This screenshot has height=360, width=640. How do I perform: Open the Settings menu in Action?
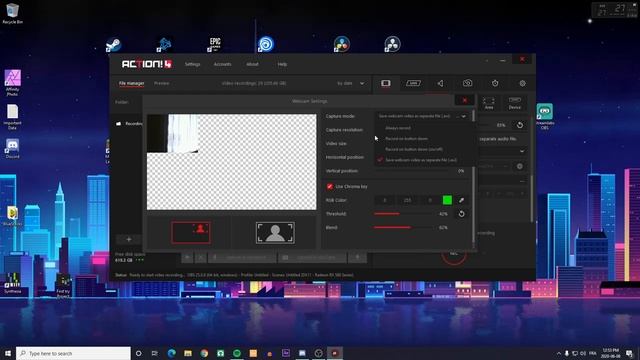point(192,64)
